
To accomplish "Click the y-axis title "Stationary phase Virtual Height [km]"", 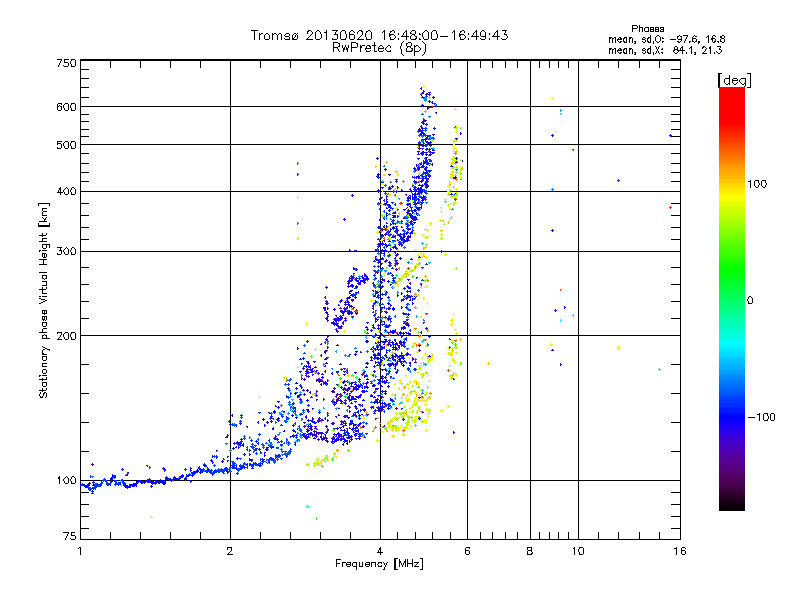I will coord(43,301).
